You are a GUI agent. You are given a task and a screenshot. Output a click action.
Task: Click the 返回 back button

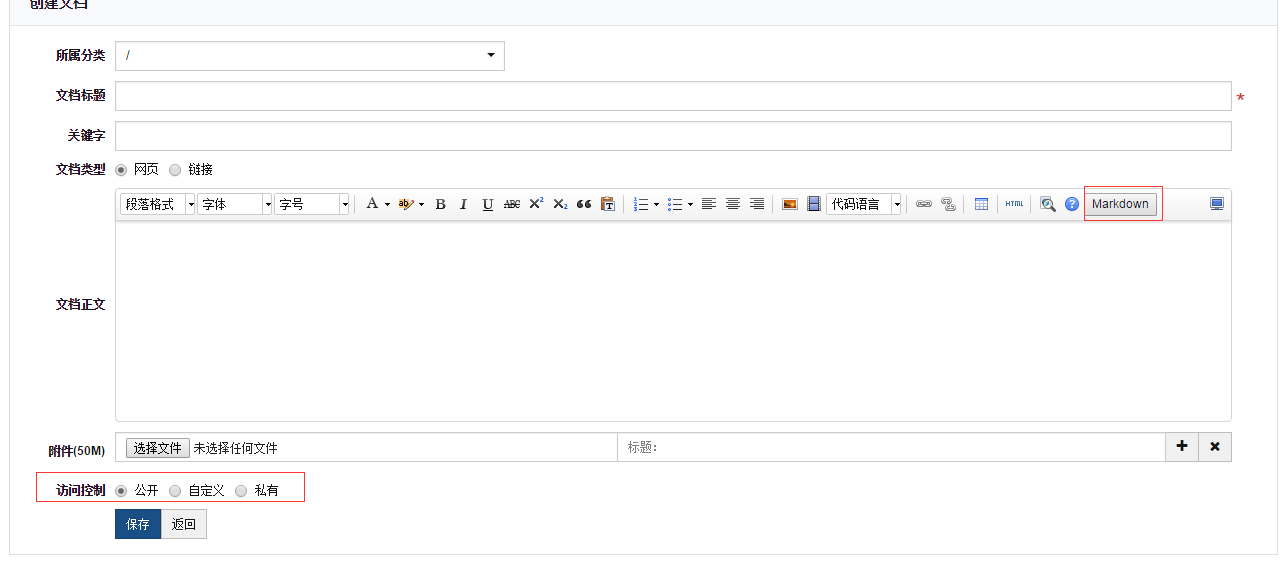pyautogui.click(x=184, y=524)
